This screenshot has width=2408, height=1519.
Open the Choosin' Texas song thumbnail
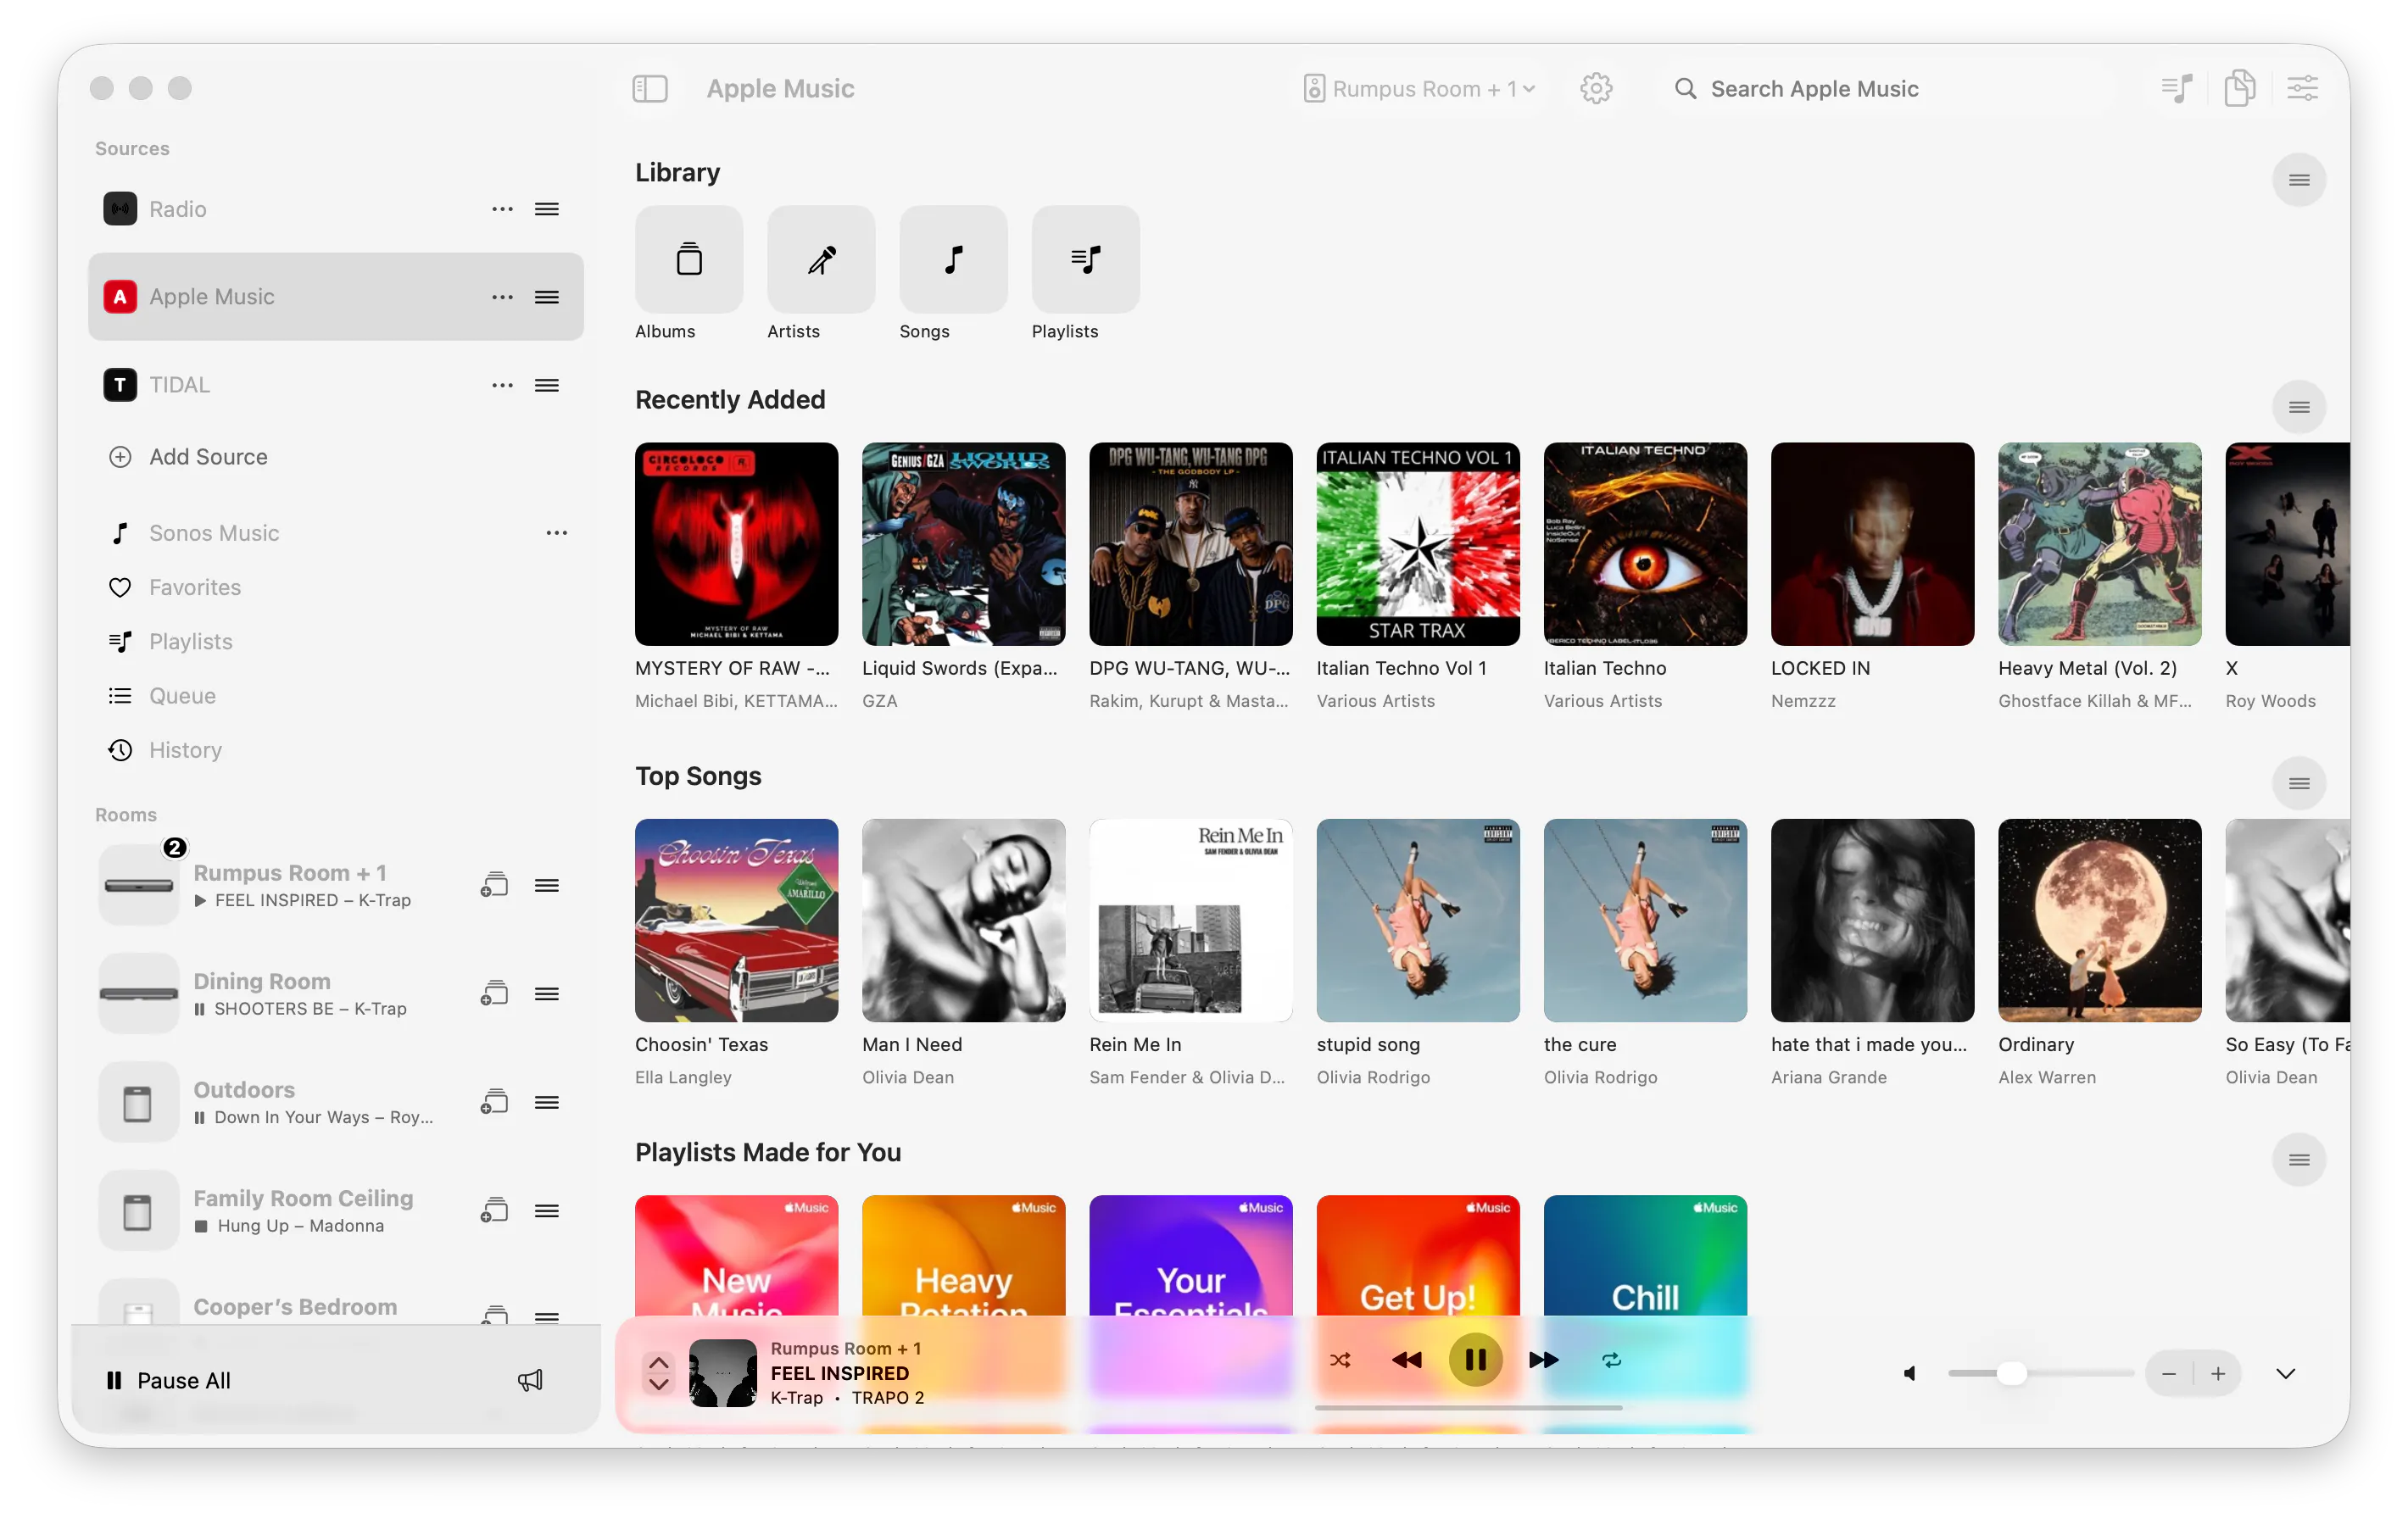click(736, 920)
